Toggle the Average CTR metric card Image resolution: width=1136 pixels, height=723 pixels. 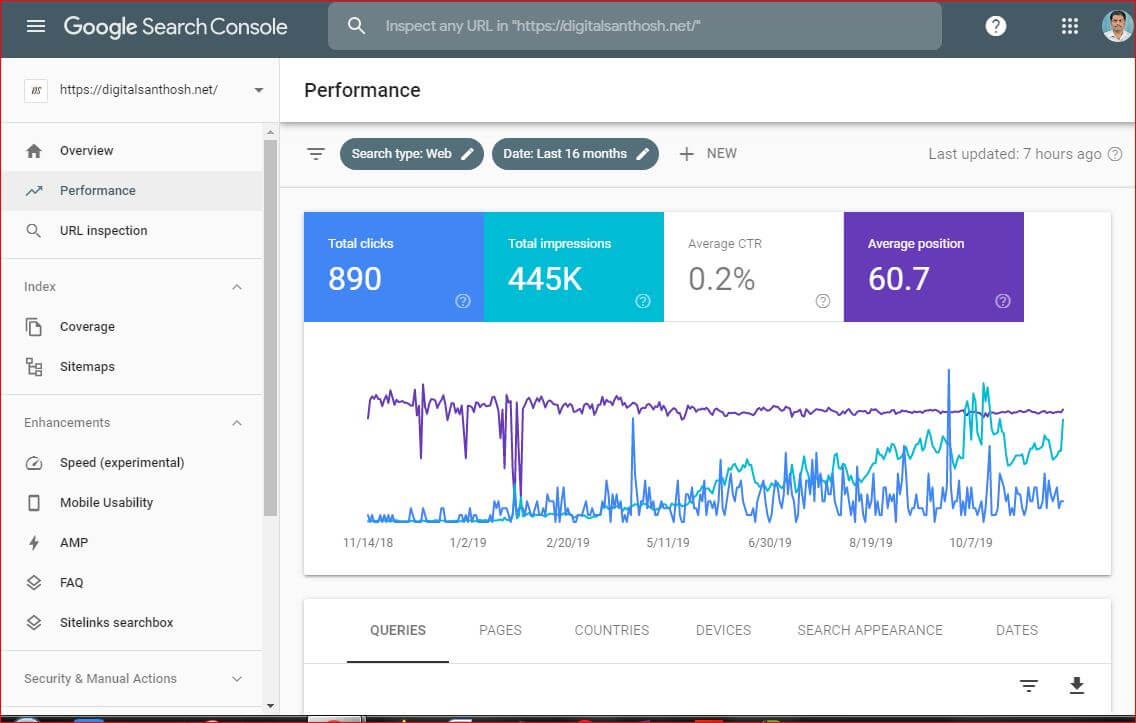[753, 267]
